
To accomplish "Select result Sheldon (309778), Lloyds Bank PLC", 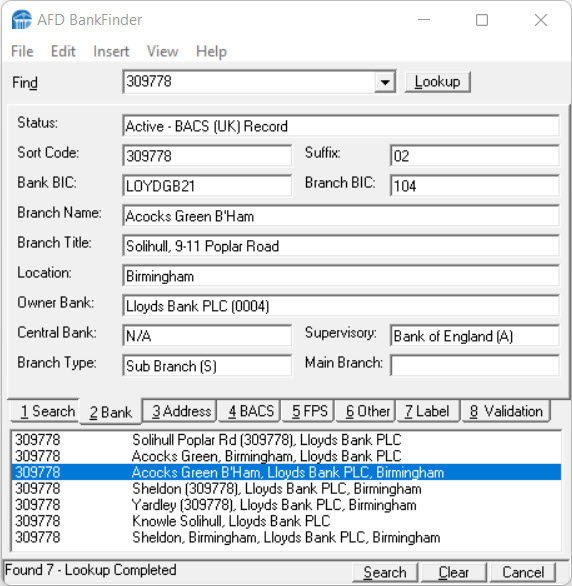I will 286,489.
